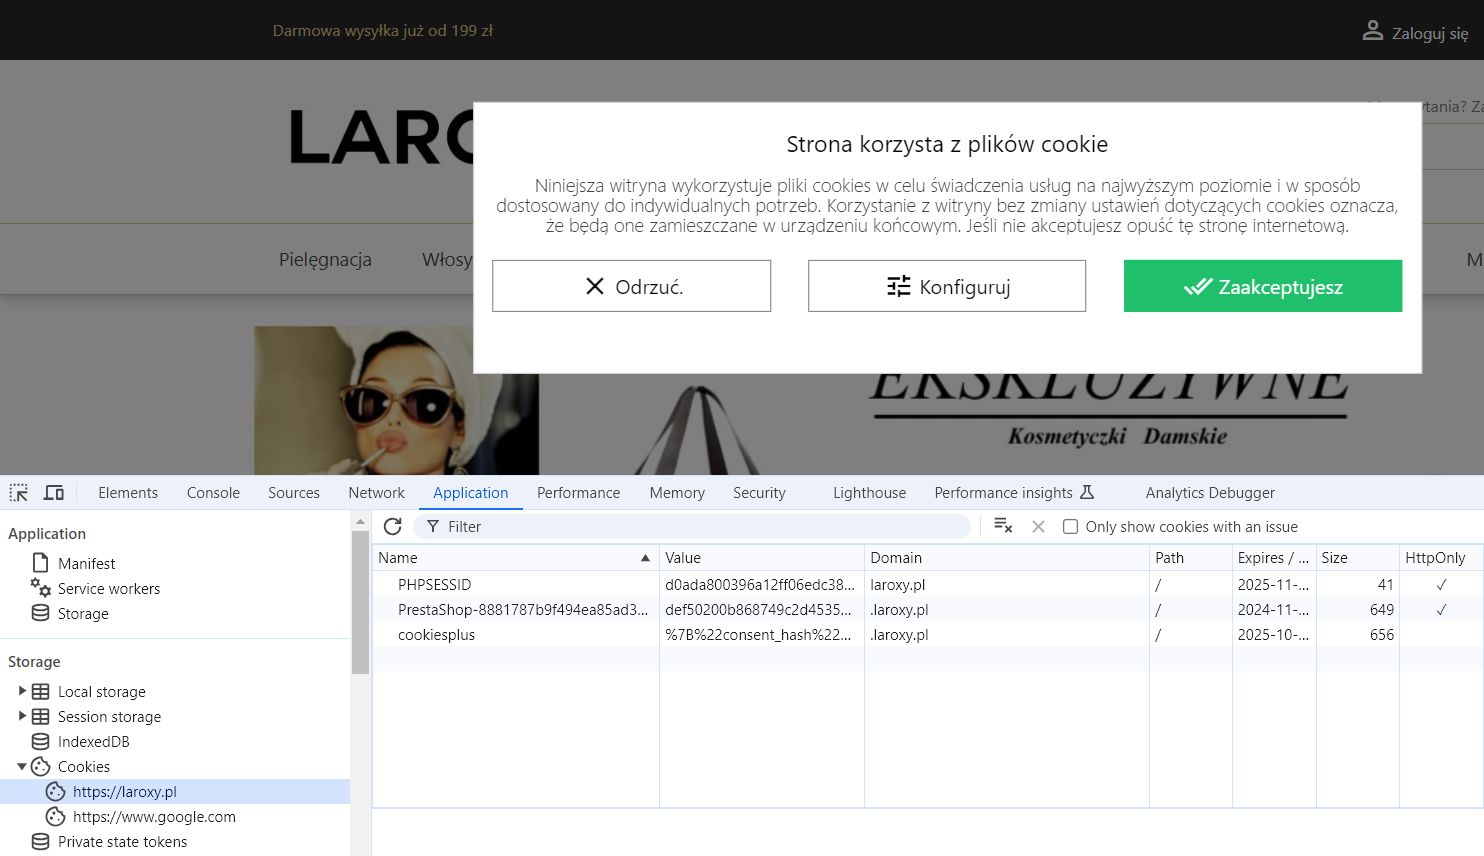This screenshot has height=856, width=1484.
Task: Open the Console tab
Action: point(213,493)
